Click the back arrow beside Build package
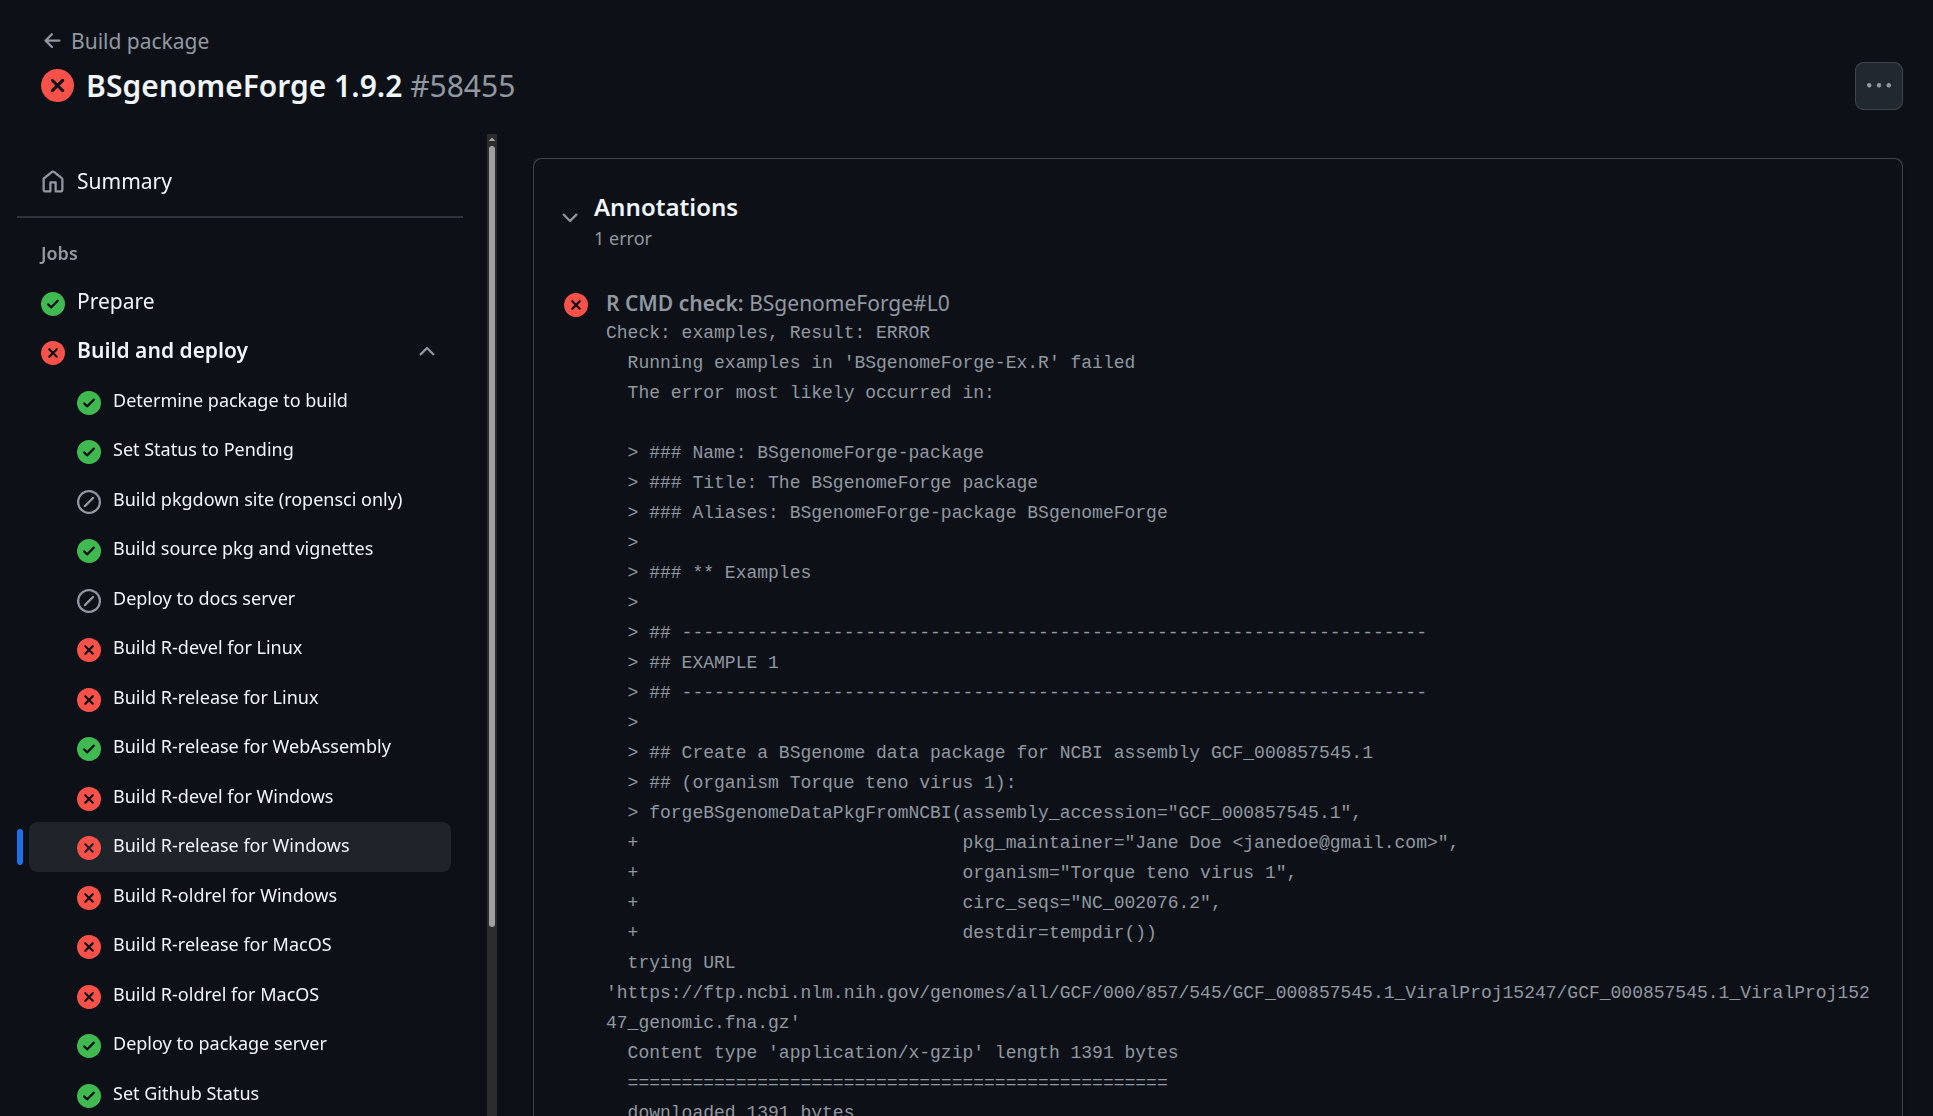 point(52,41)
